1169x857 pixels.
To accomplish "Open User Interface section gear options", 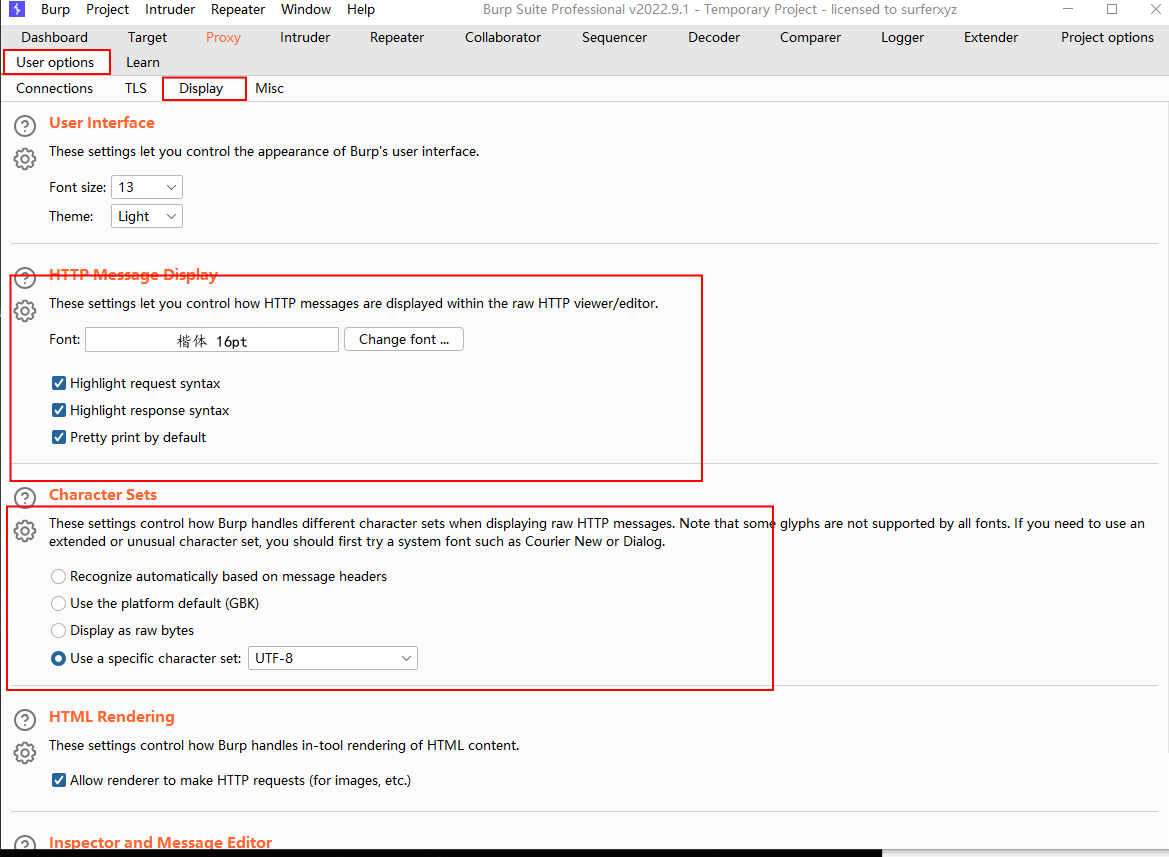I will [x=25, y=159].
